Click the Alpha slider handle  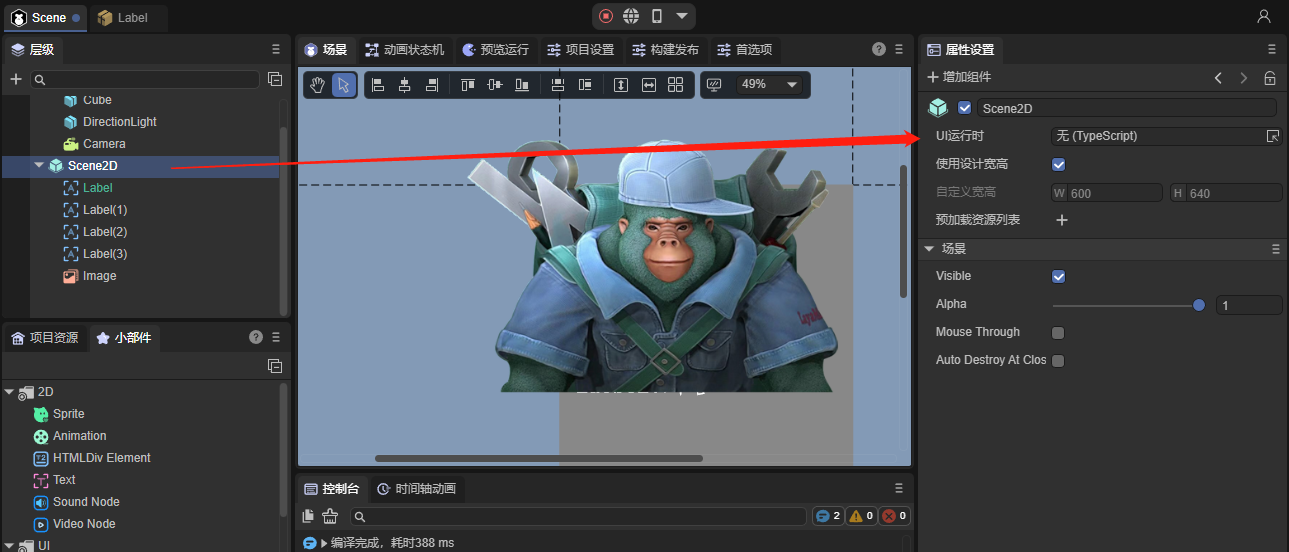click(1199, 305)
